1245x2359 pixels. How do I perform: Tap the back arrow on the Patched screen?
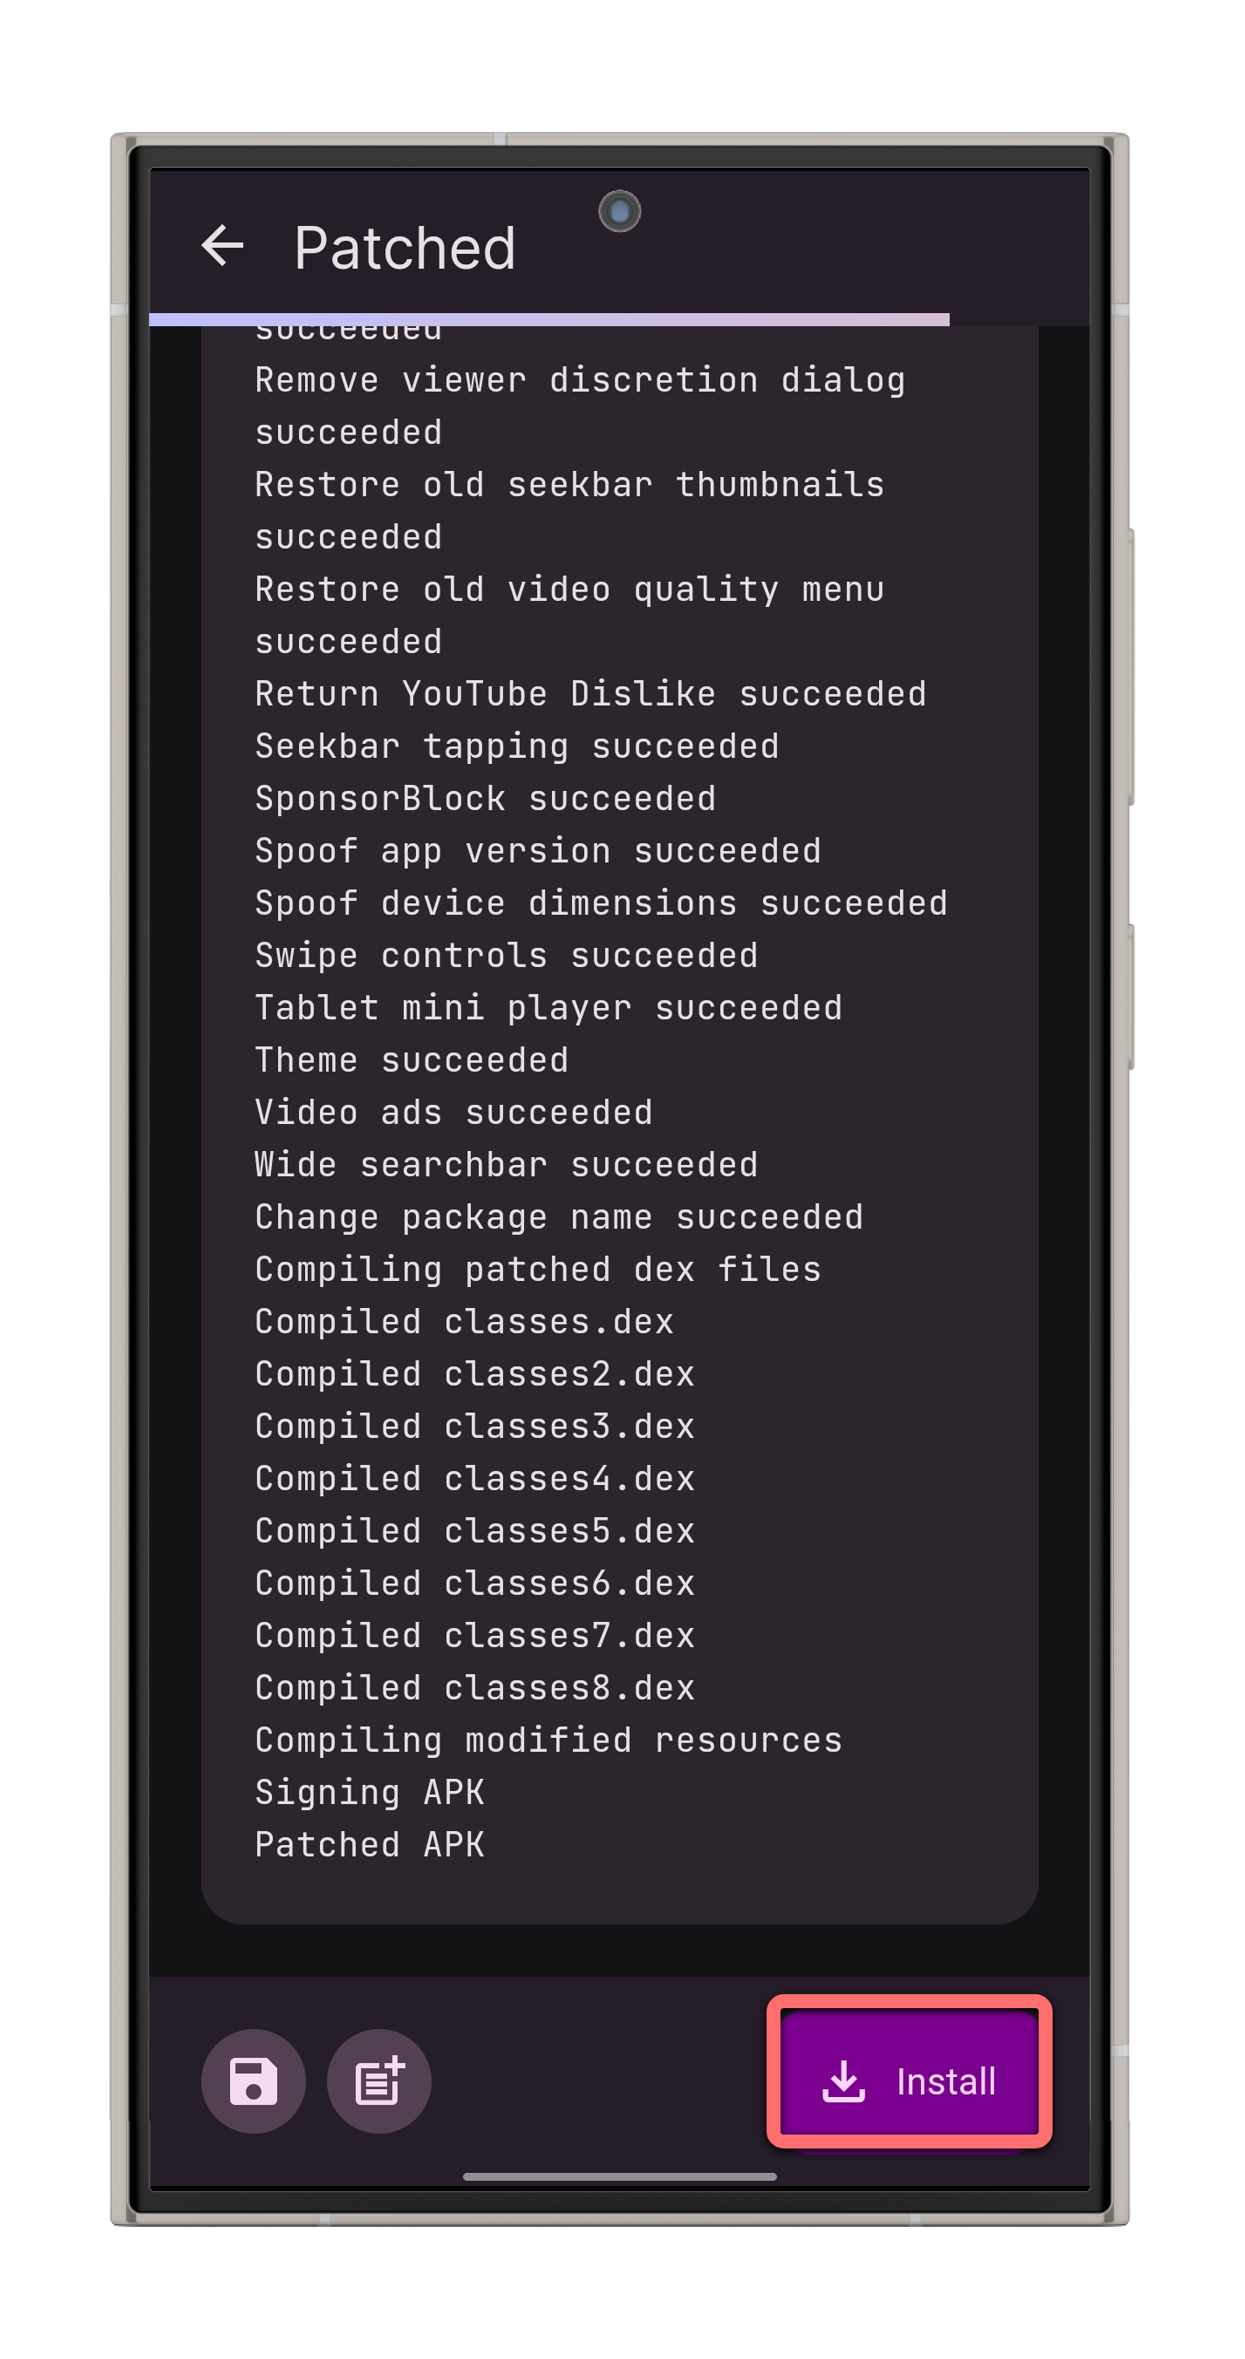pyautogui.click(x=224, y=247)
